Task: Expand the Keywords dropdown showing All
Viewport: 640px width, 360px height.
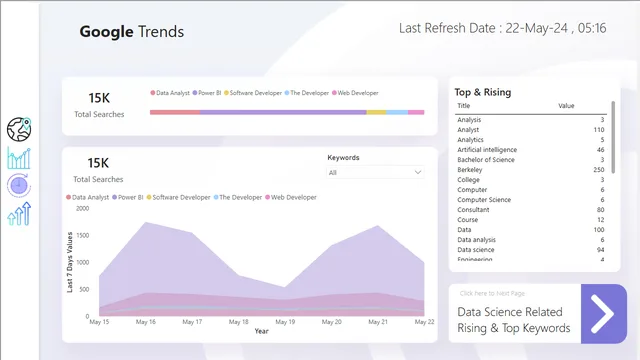Action: click(375, 172)
